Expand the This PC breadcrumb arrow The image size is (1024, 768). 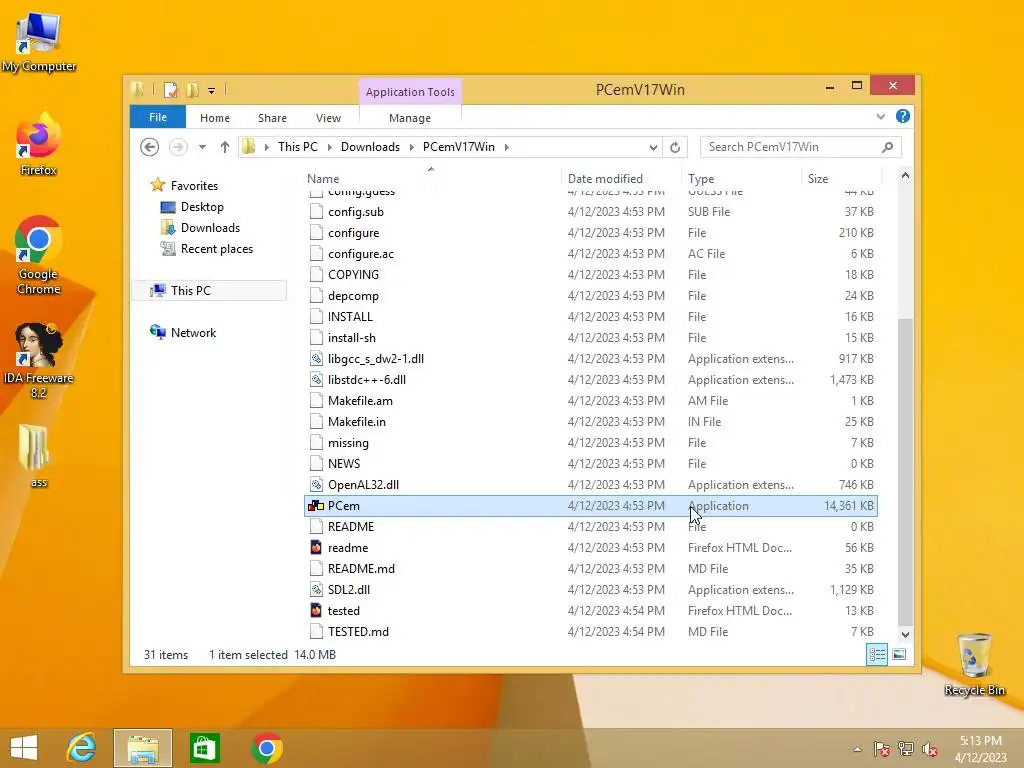click(329, 147)
